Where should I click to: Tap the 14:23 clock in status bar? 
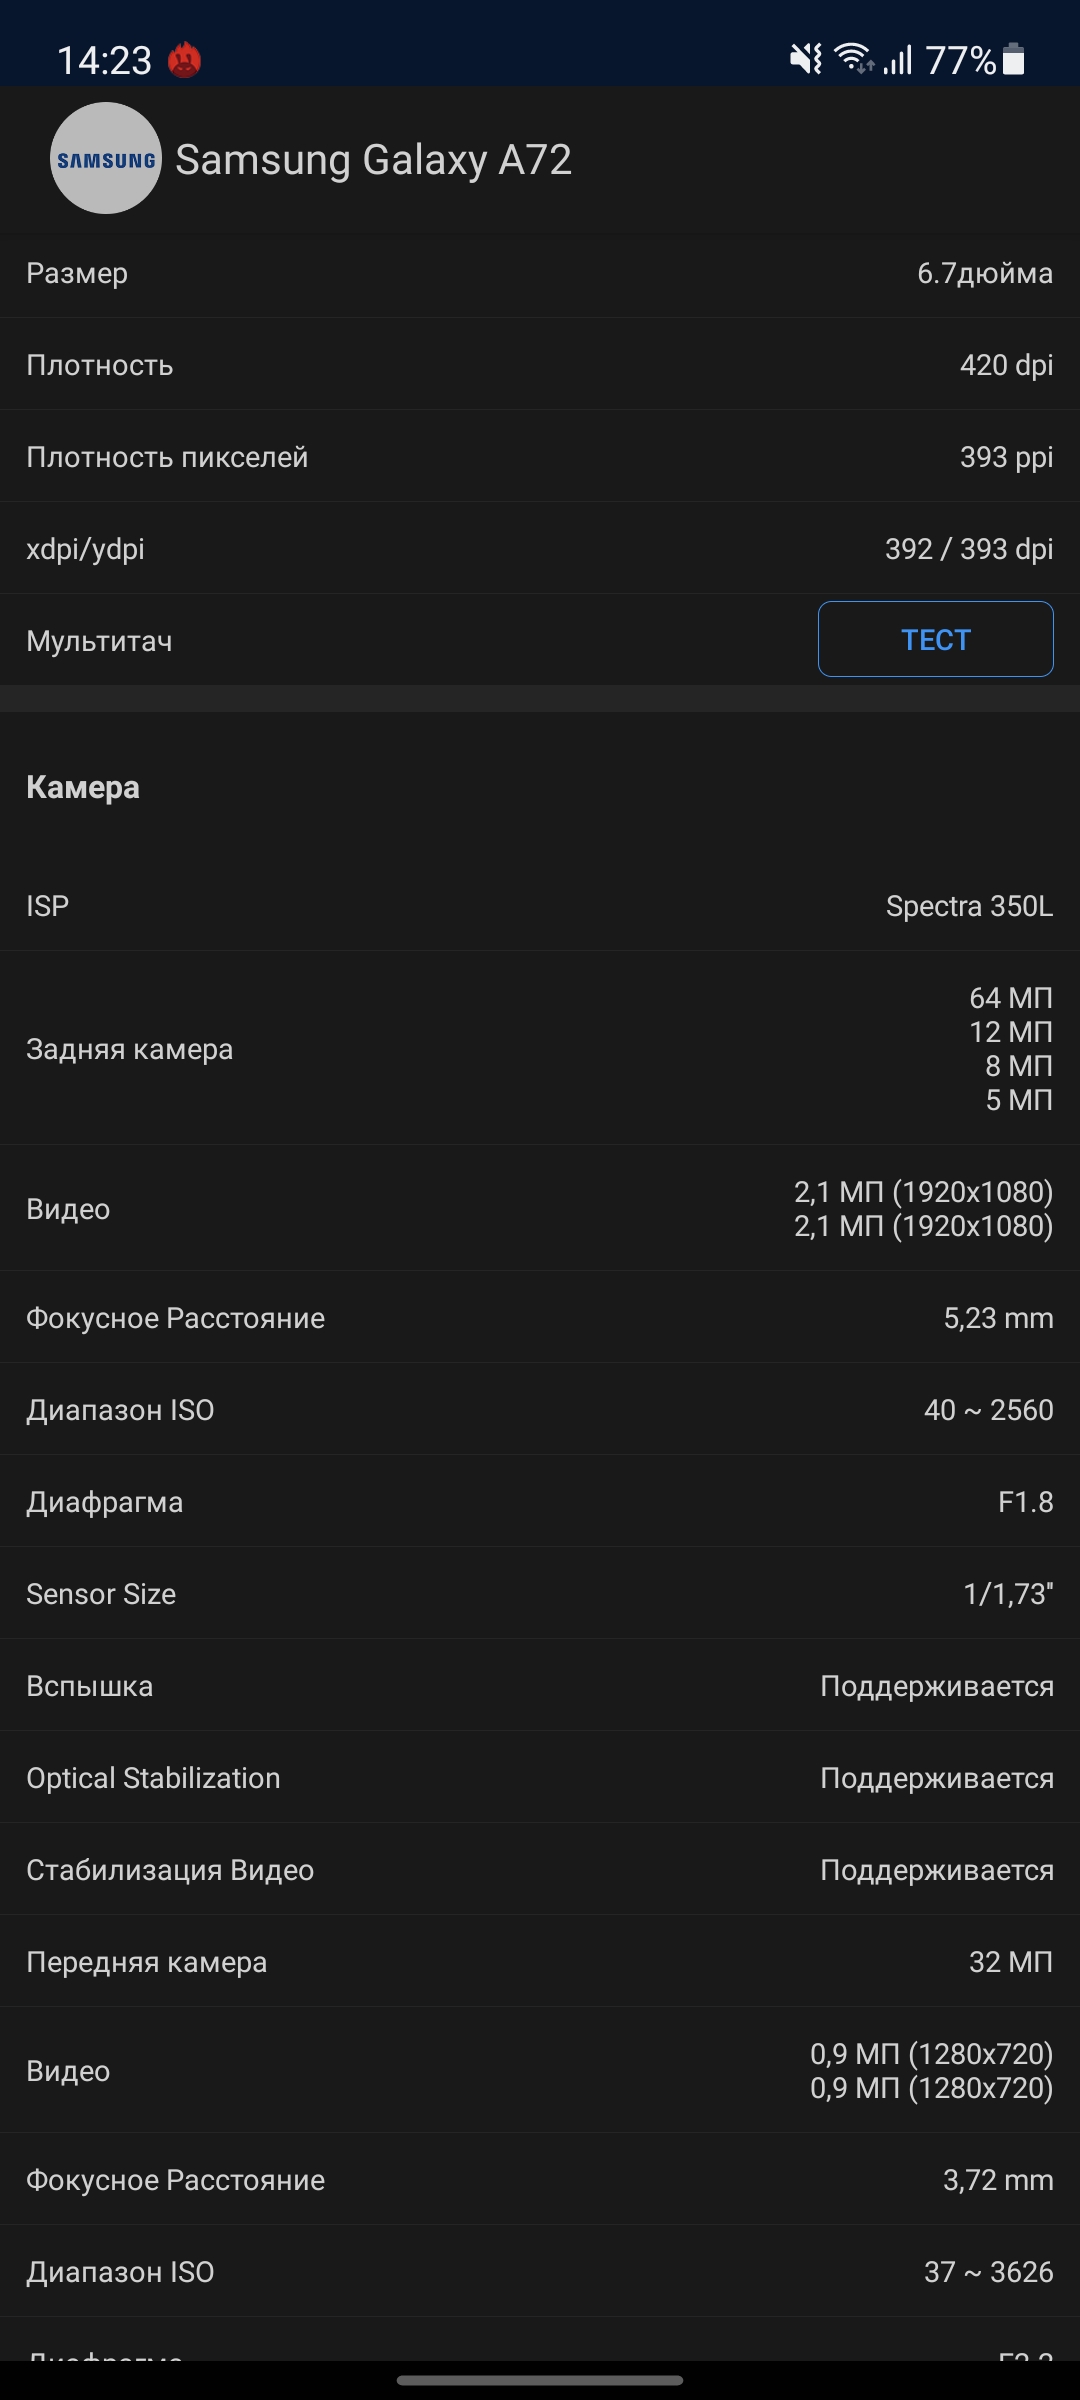tap(104, 60)
